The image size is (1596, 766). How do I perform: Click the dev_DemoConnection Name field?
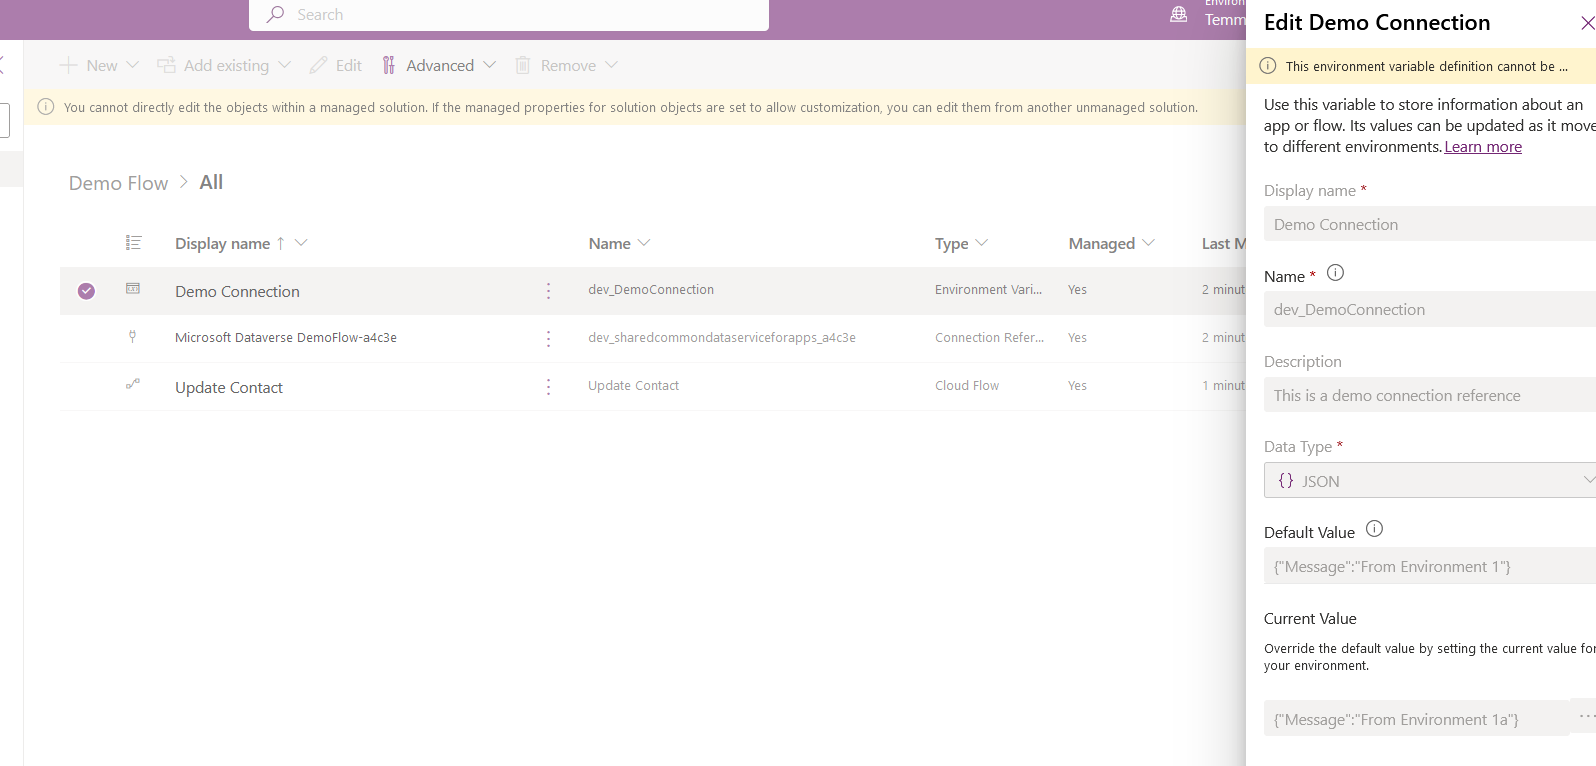(1430, 309)
